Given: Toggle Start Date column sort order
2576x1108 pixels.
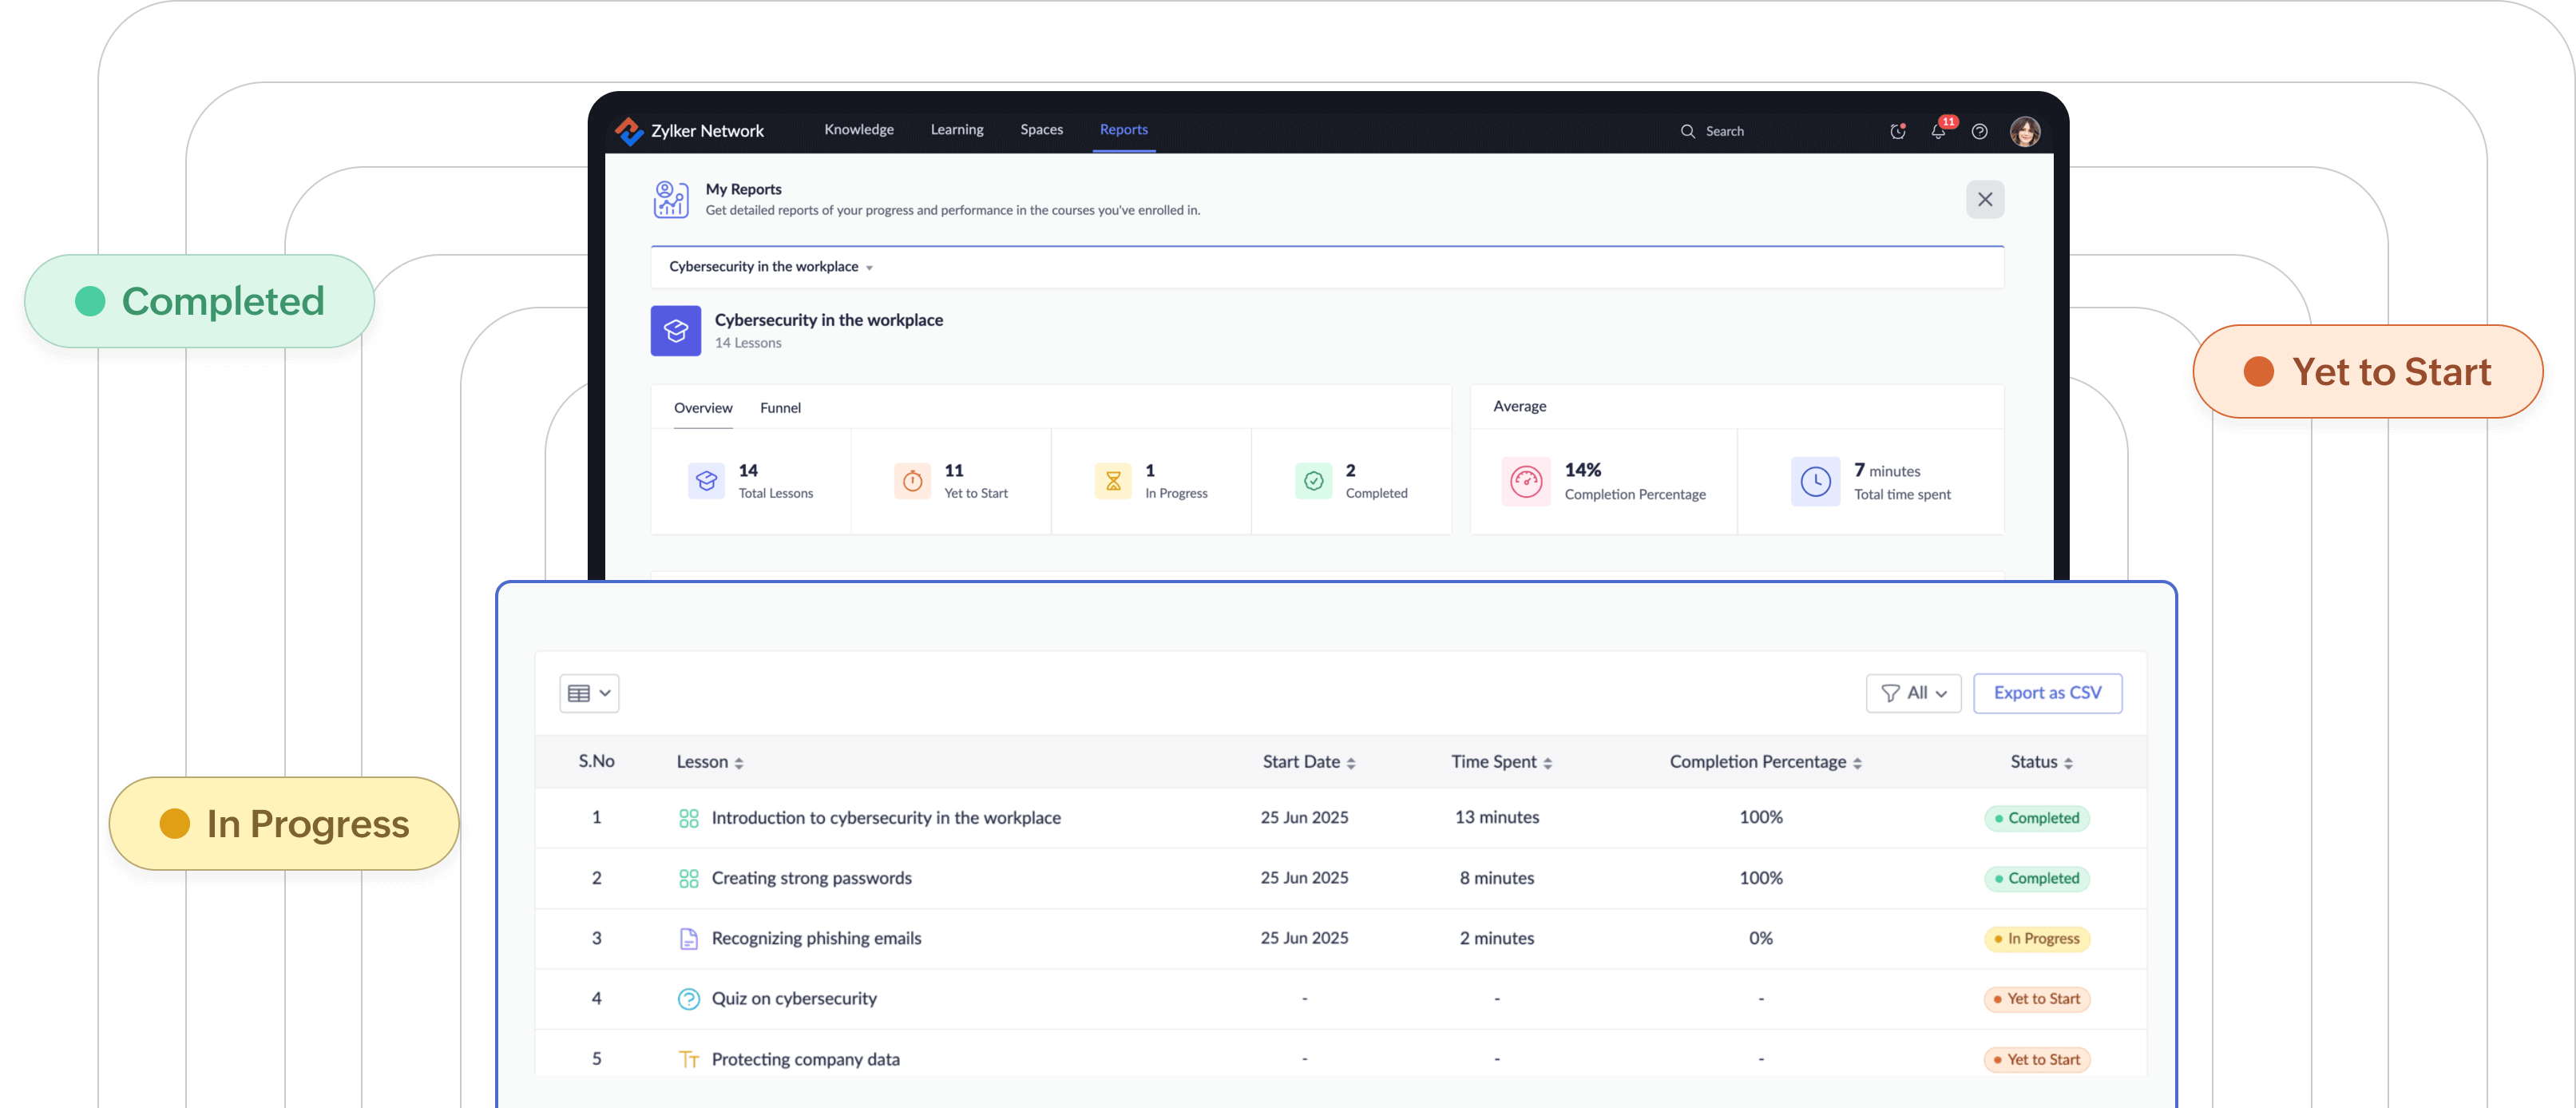Looking at the screenshot, I should tap(1352, 762).
